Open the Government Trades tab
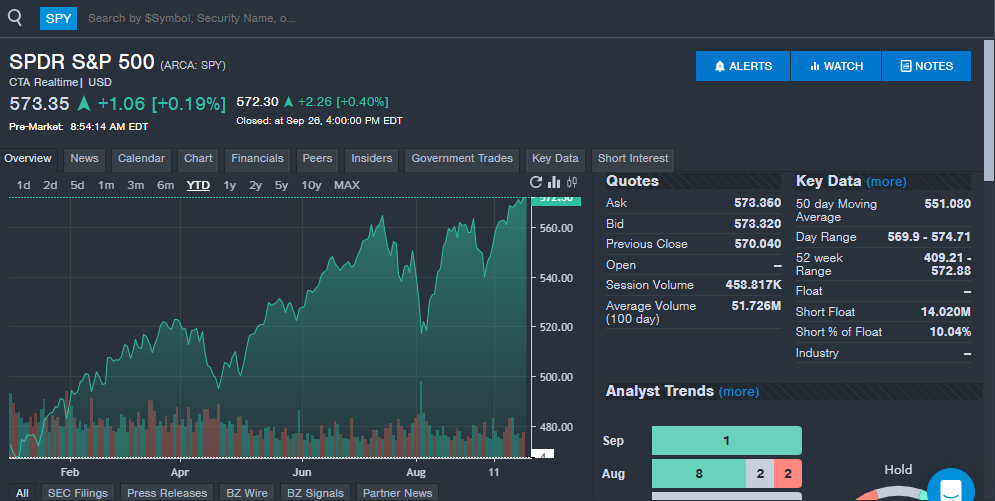 tap(462, 159)
